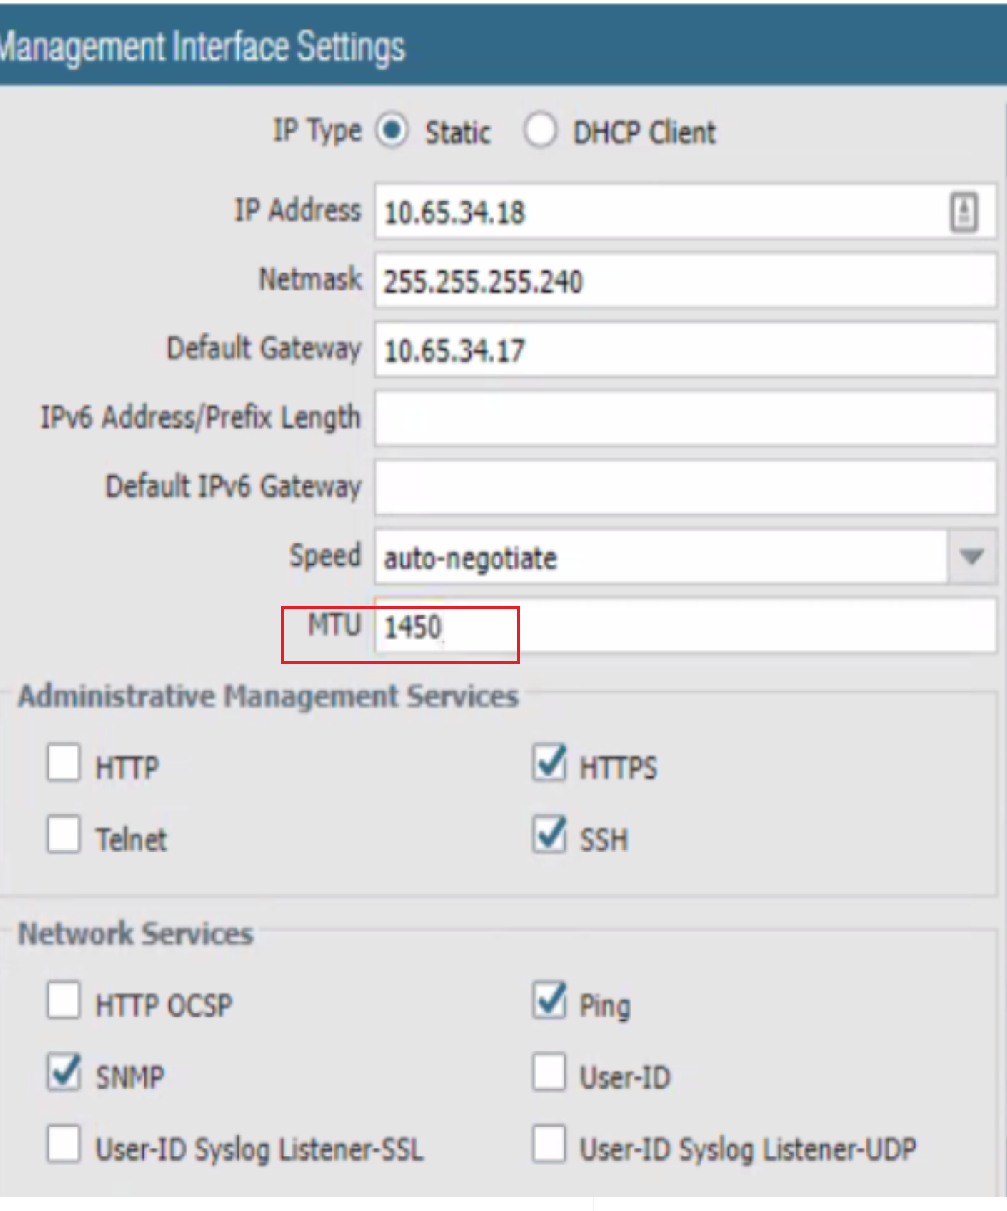Click the Netmask input field
The height and width of the screenshot is (1211, 1007).
coord(685,282)
